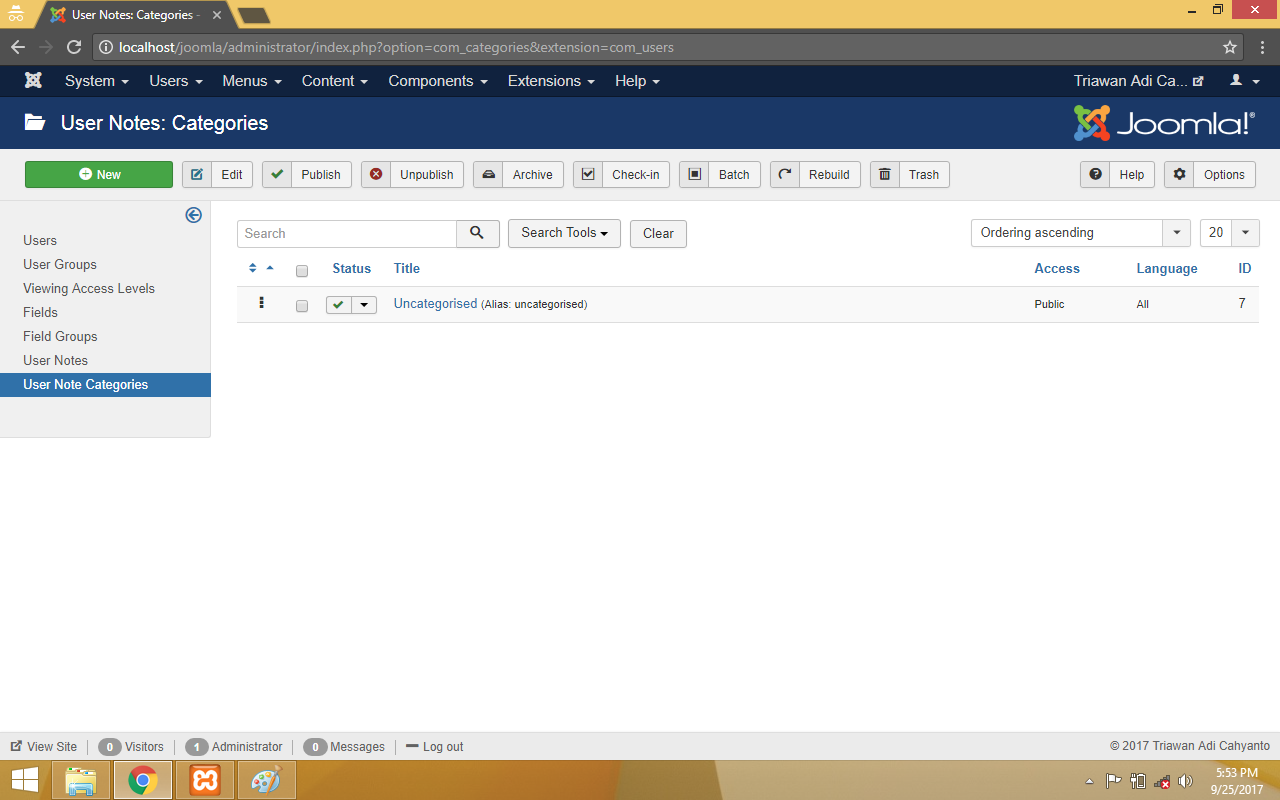Click the green New button
This screenshot has width=1280, height=800.
pos(99,175)
